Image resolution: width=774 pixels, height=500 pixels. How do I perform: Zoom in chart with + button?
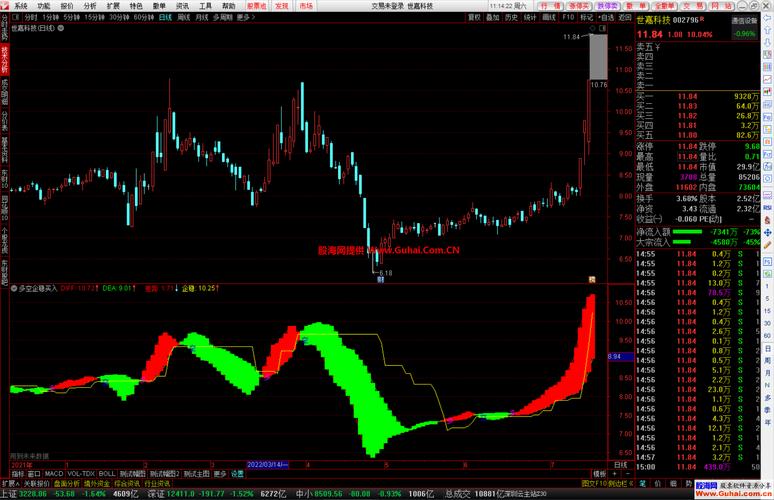click(615, 474)
